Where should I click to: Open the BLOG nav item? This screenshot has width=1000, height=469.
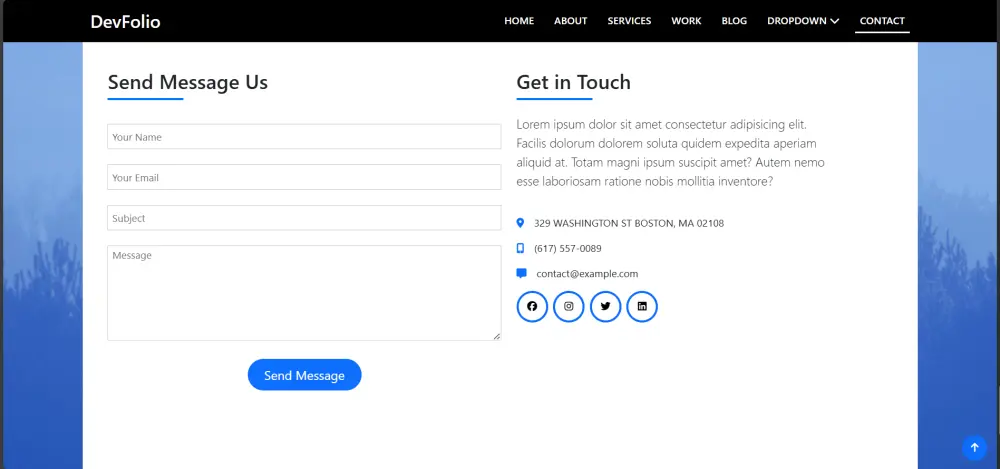(x=734, y=21)
